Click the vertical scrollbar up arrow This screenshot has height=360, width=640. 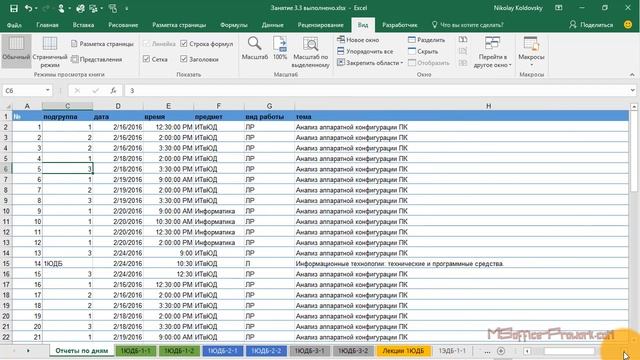coord(634,107)
